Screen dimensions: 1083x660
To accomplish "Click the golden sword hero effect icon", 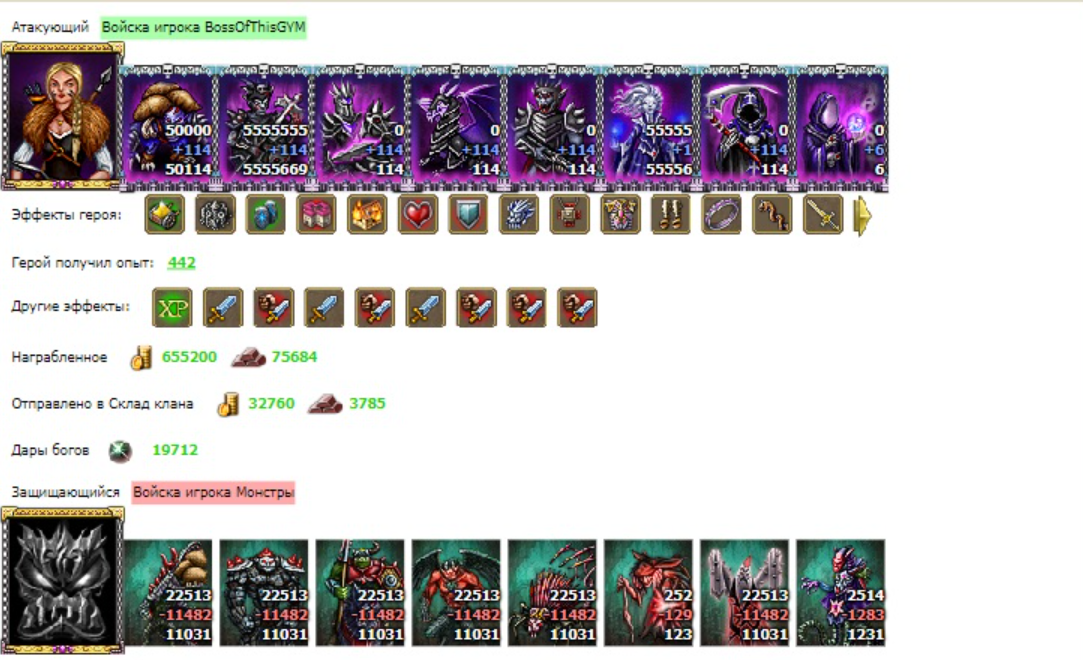I will 823,215.
